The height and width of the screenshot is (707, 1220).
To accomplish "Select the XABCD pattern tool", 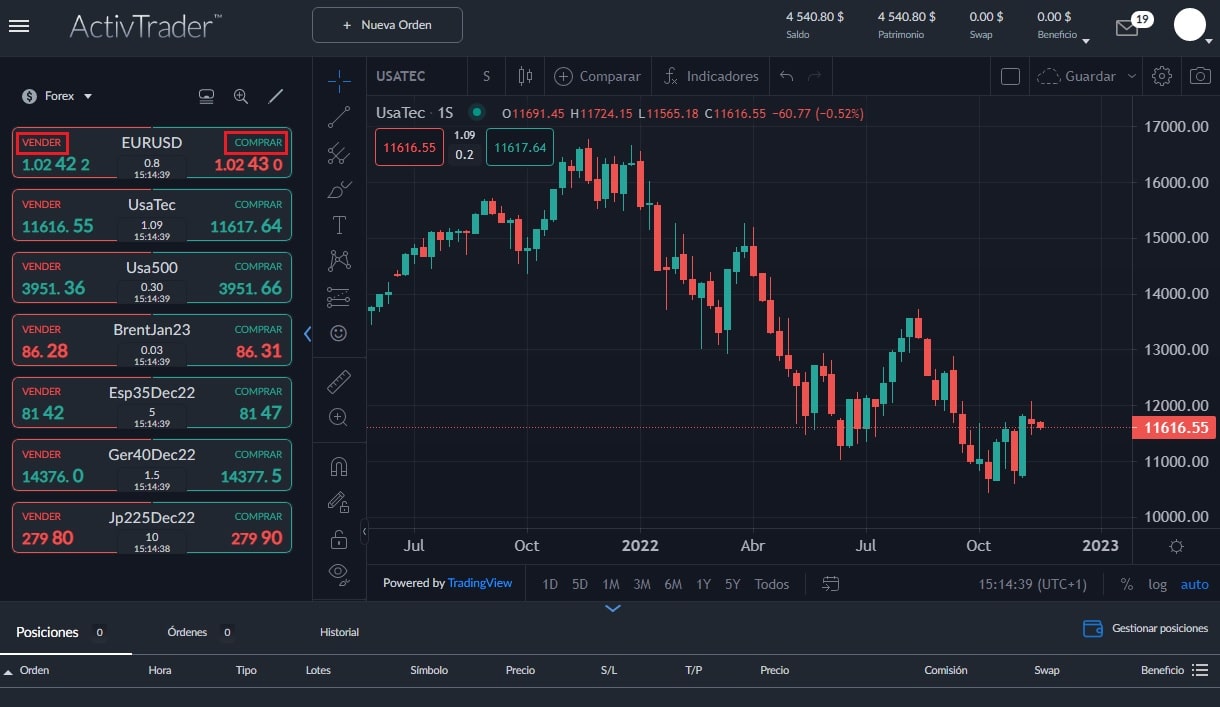I will point(338,260).
